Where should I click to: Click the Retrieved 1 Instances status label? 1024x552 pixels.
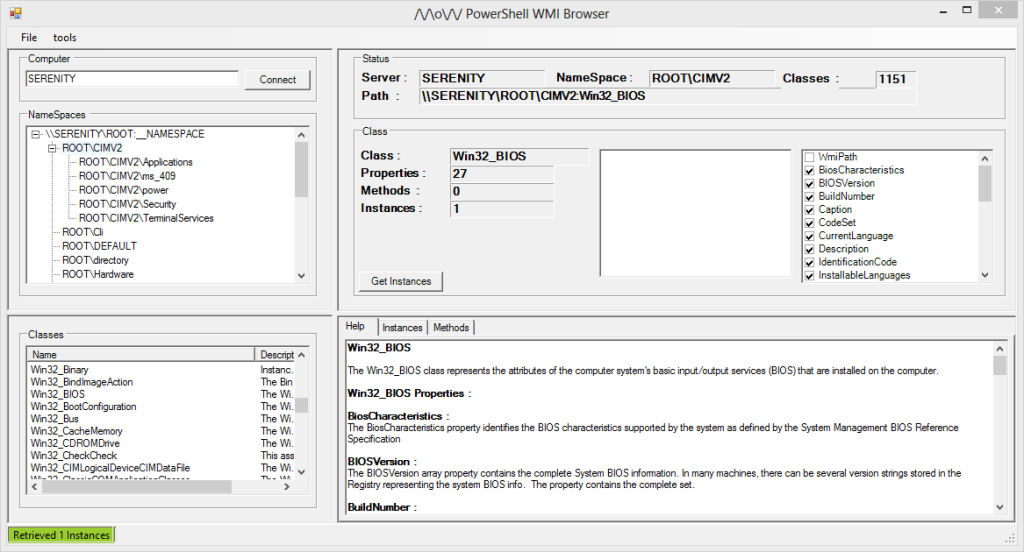61,535
